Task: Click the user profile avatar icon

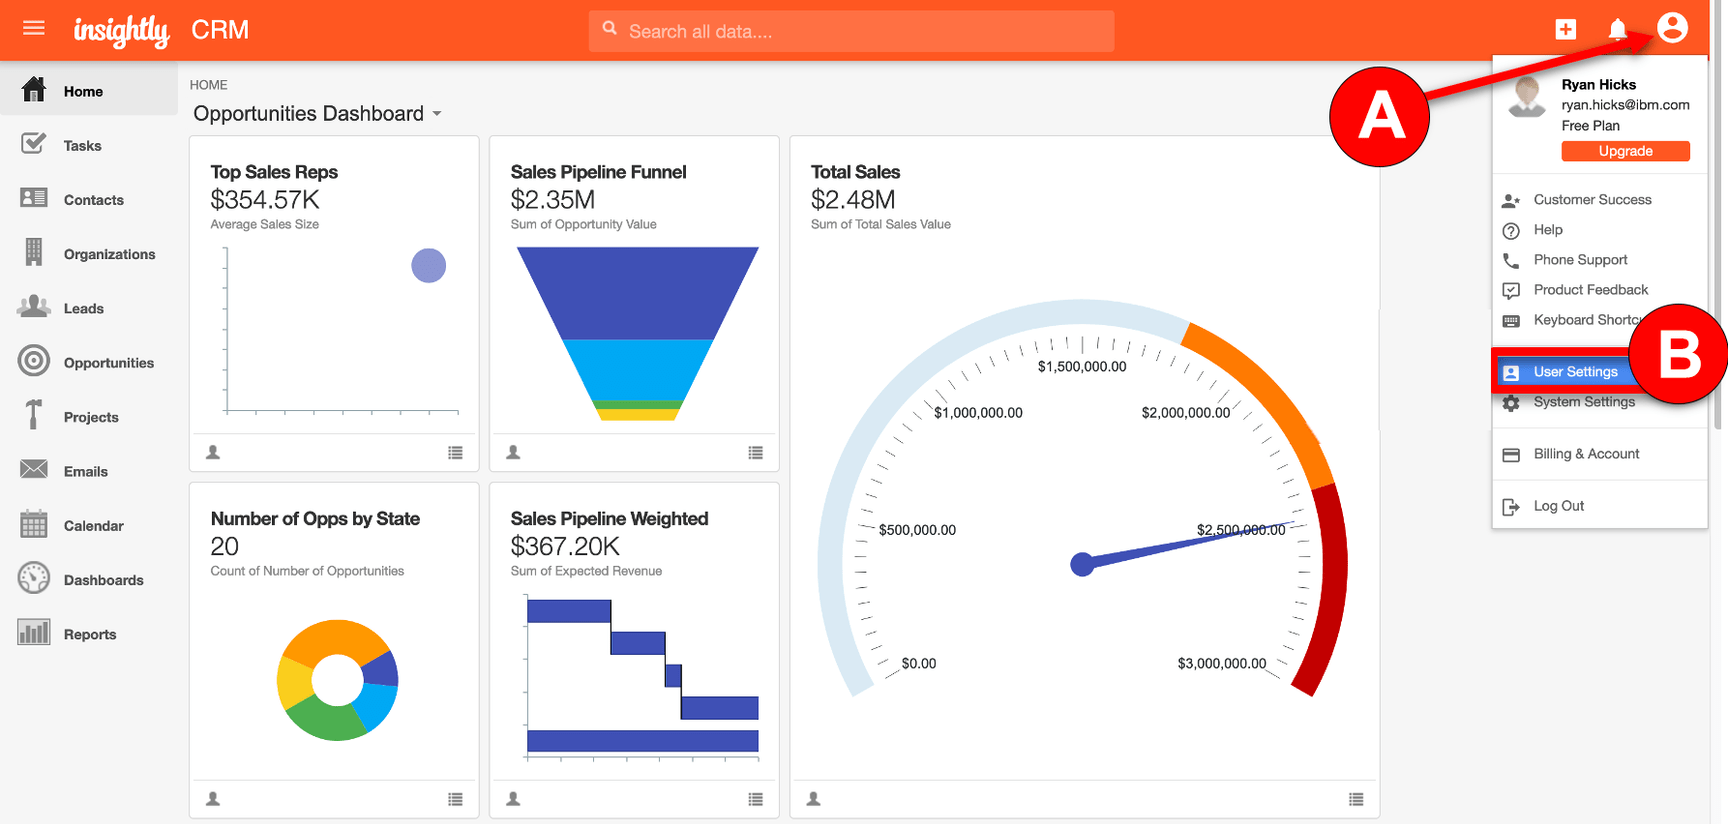Action: click(1672, 28)
